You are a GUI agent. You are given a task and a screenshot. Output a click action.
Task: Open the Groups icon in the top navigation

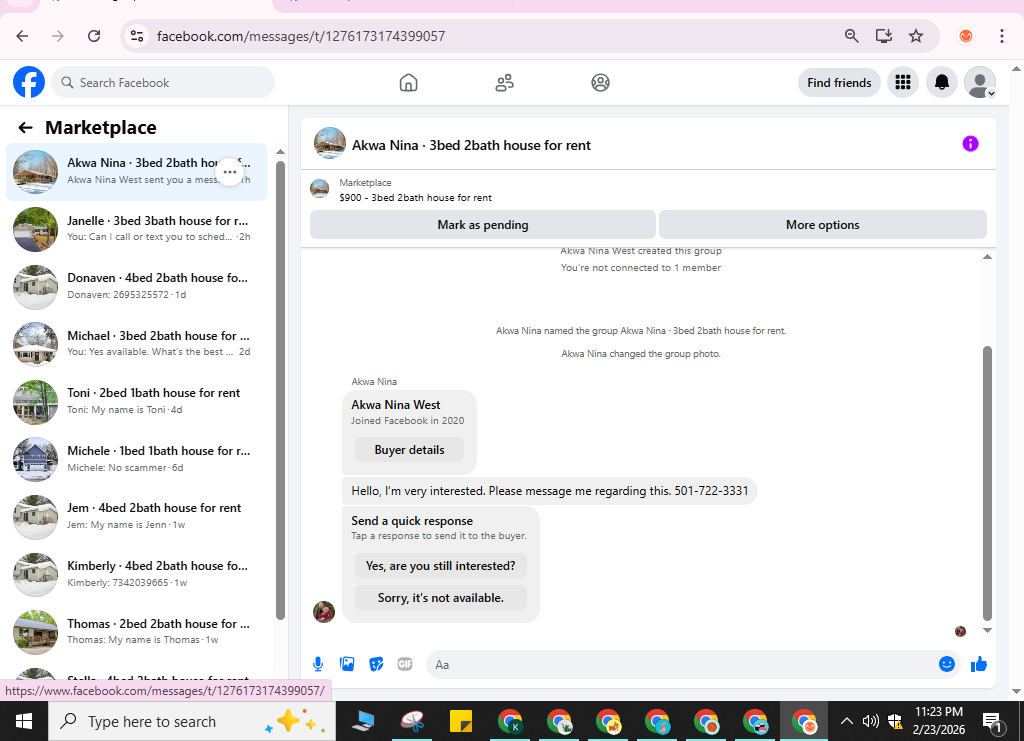(x=600, y=83)
